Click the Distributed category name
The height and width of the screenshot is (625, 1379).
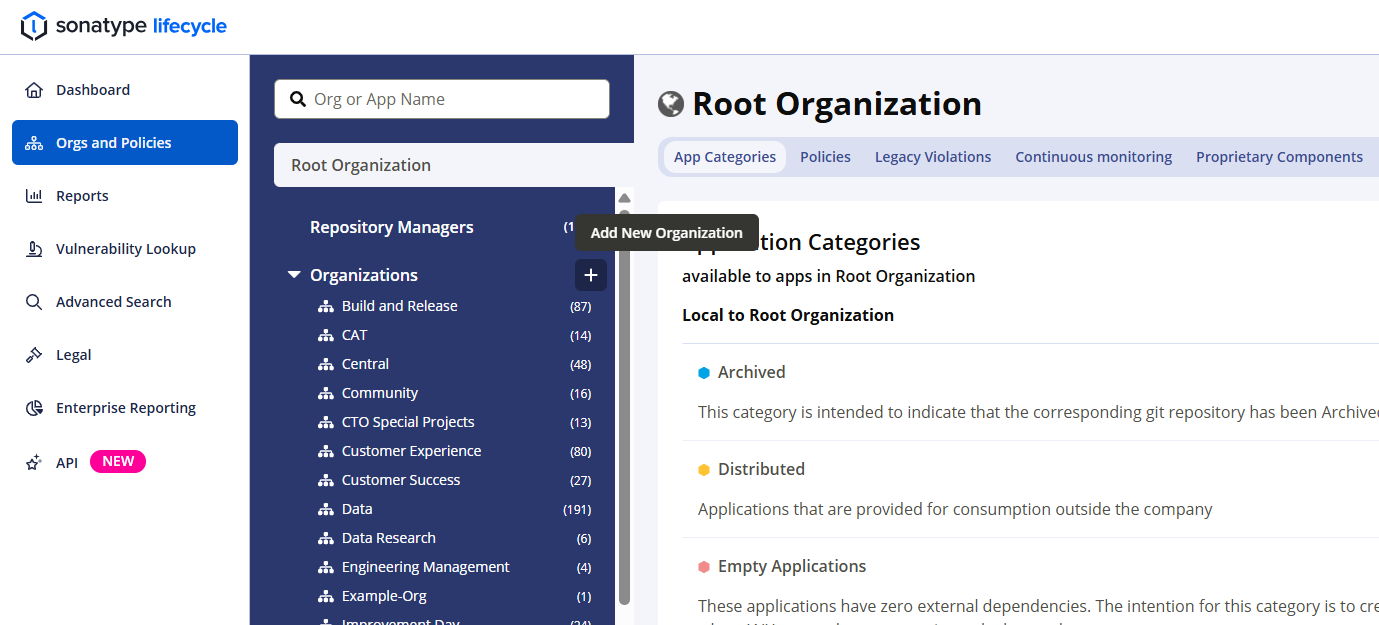coord(761,469)
